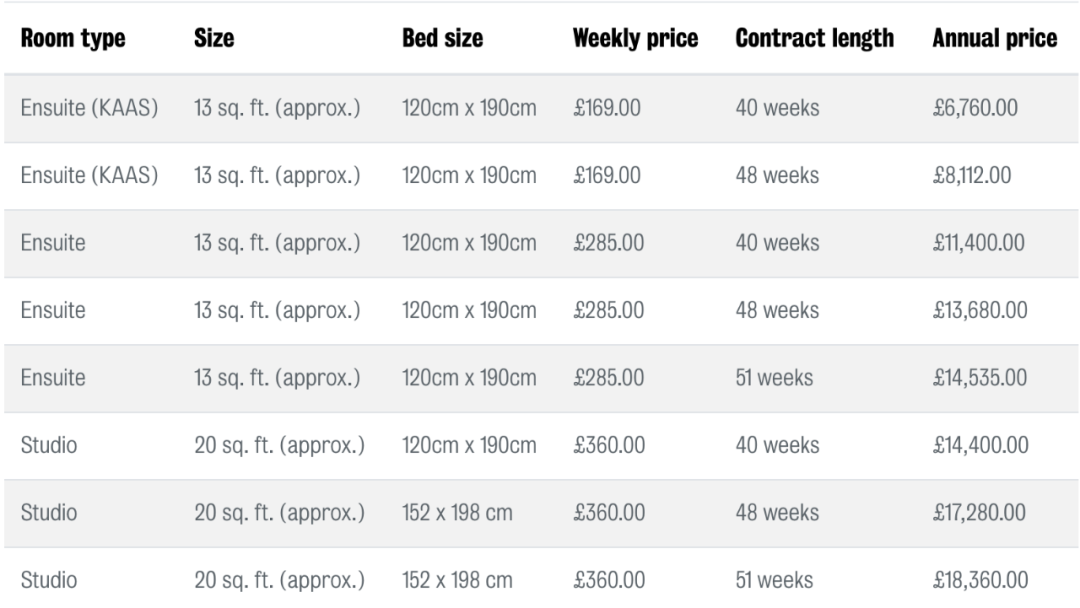1080x608 pixels.
Task: Click bed size in the £17,280.00 row
Action: point(456,513)
